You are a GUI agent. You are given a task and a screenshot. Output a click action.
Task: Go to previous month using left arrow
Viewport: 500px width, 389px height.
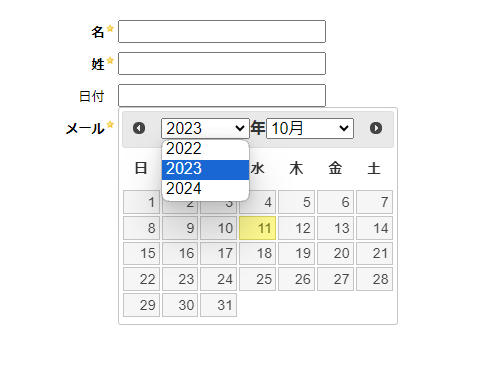[x=139, y=128]
